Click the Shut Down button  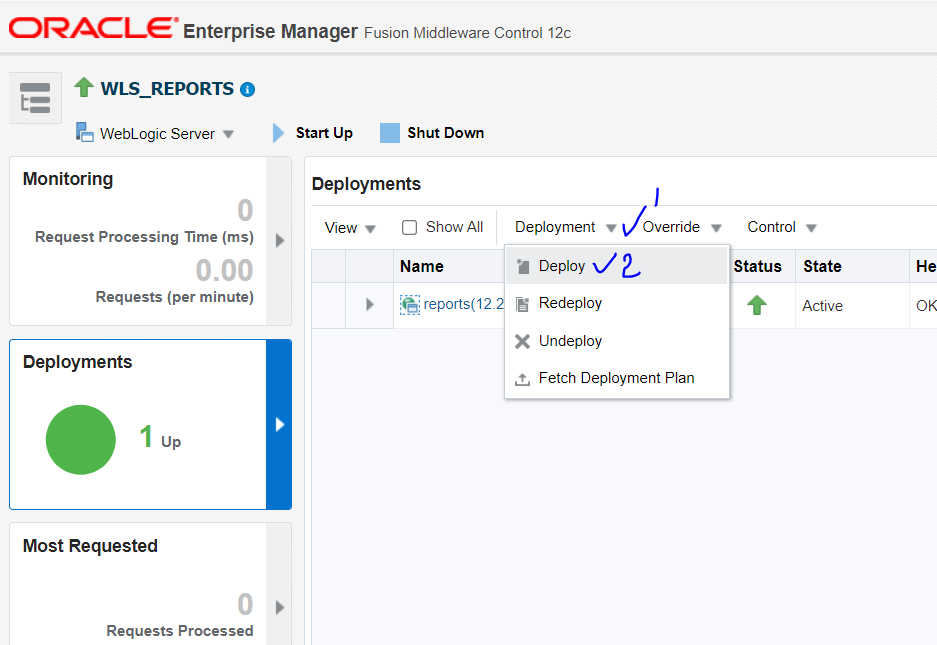pyautogui.click(x=432, y=133)
